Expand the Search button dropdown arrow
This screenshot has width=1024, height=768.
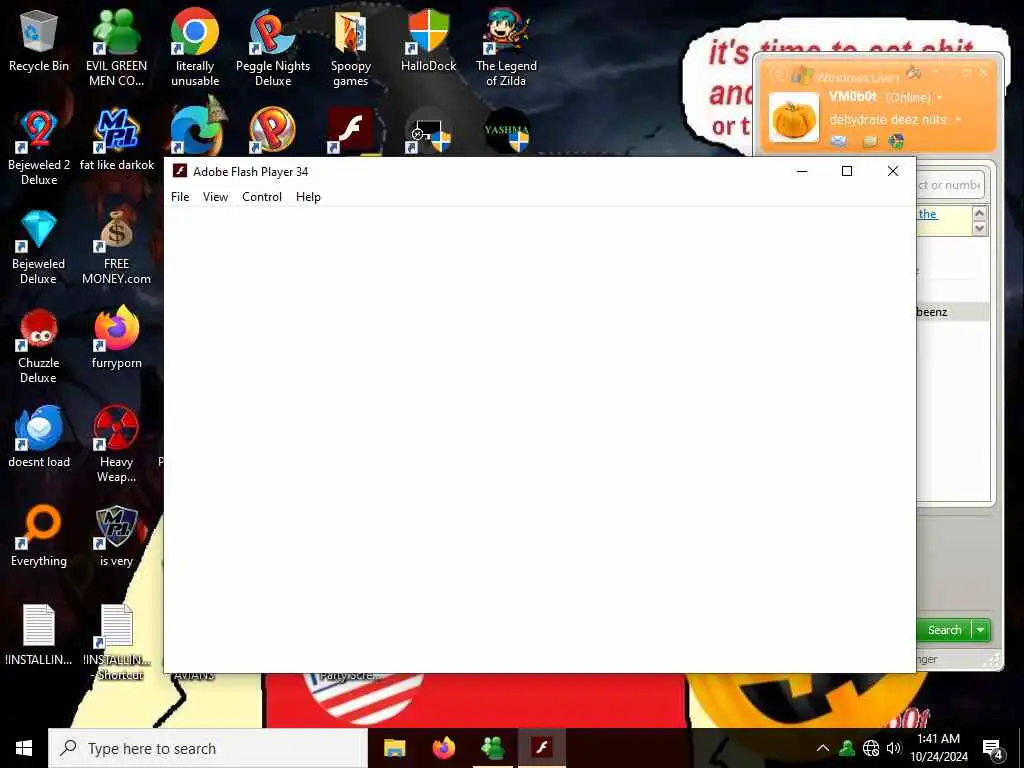click(x=981, y=630)
